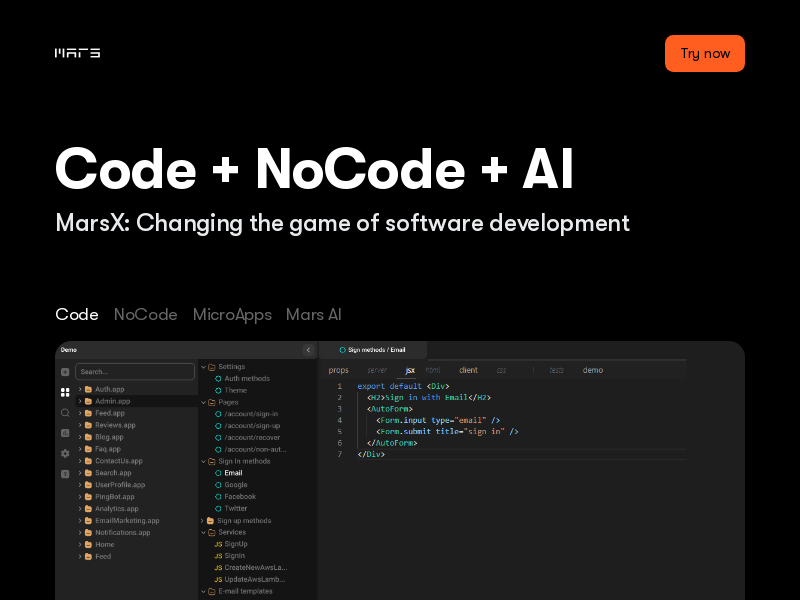
Task: Switch to the server editor tab
Action: point(377,370)
